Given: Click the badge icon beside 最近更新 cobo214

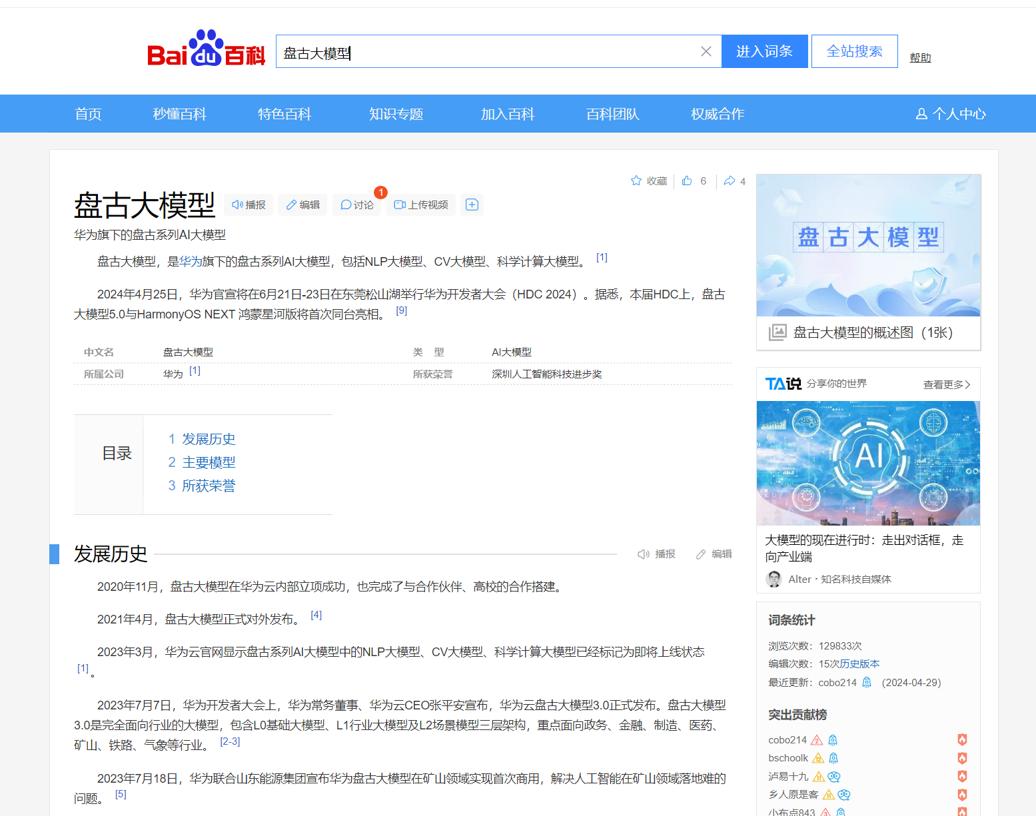Looking at the screenshot, I should coord(867,682).
